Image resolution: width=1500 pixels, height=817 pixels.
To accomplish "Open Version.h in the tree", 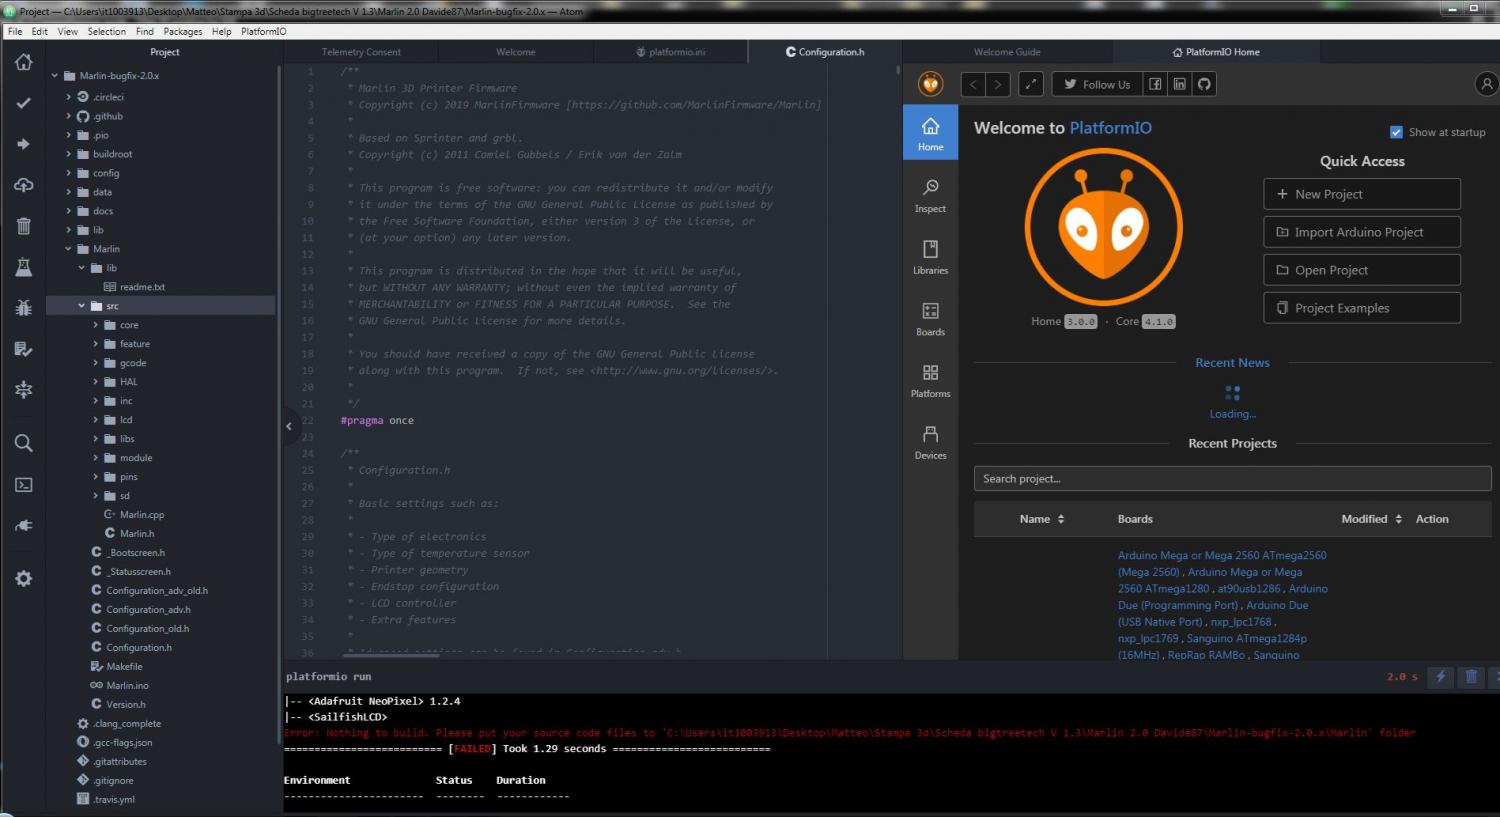I will click(125, 705).
